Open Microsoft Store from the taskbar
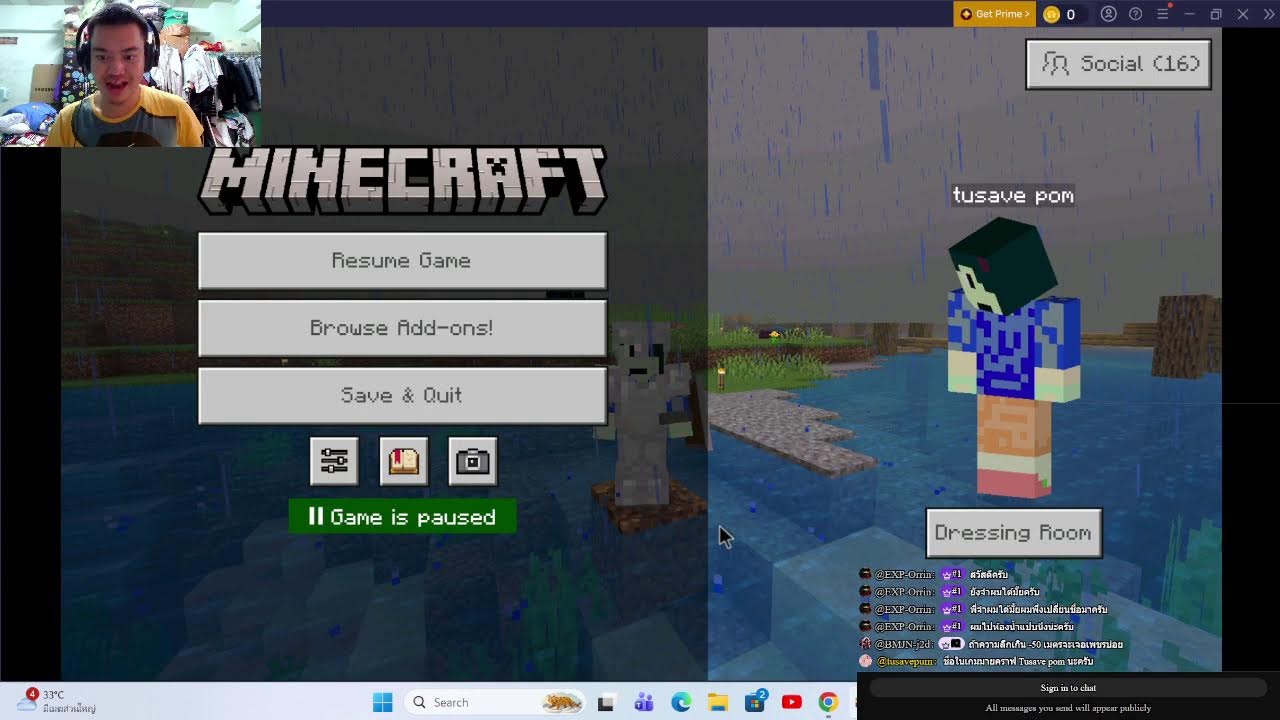1280x720 pixels. [x=755, y=702]
